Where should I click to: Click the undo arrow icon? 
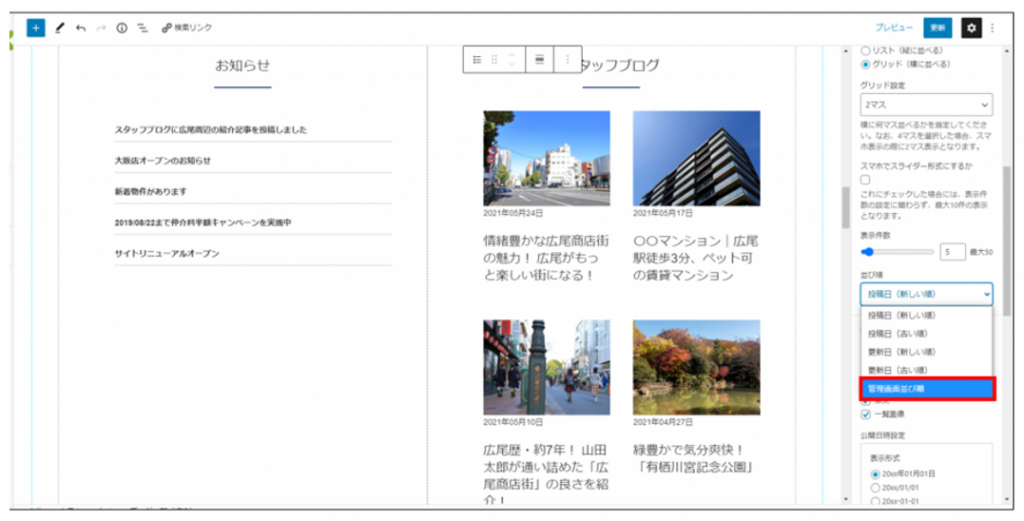[x=80, y=28]
